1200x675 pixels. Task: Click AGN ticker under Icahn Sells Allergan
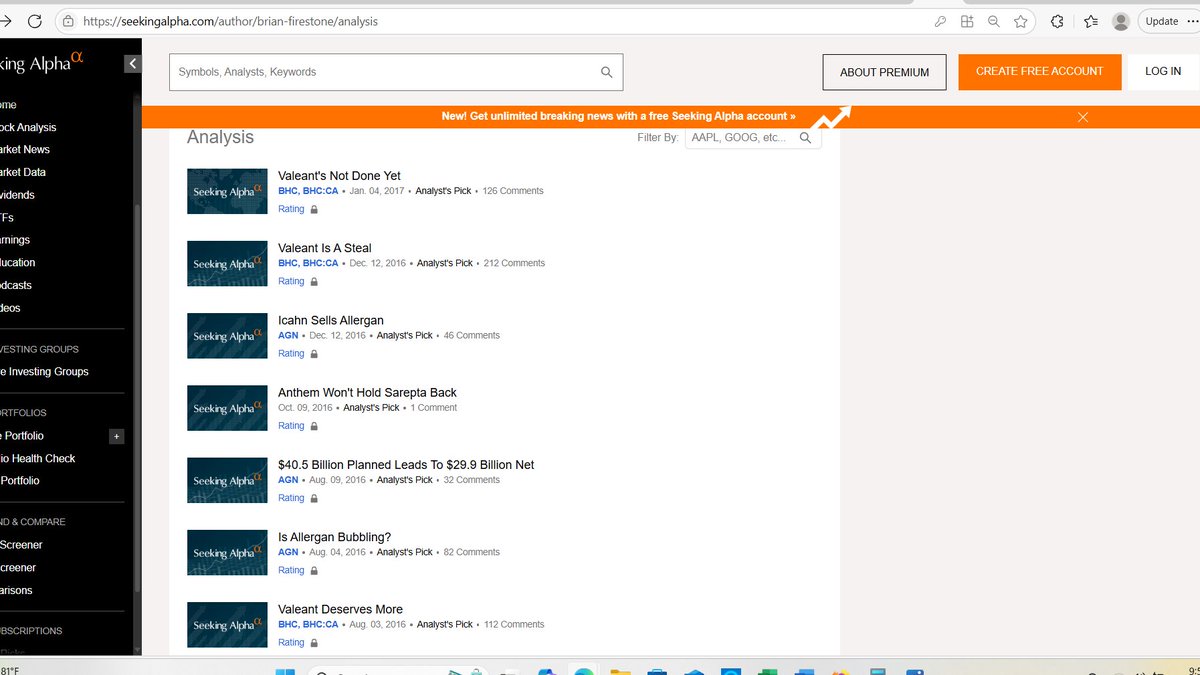coord(288,336)
